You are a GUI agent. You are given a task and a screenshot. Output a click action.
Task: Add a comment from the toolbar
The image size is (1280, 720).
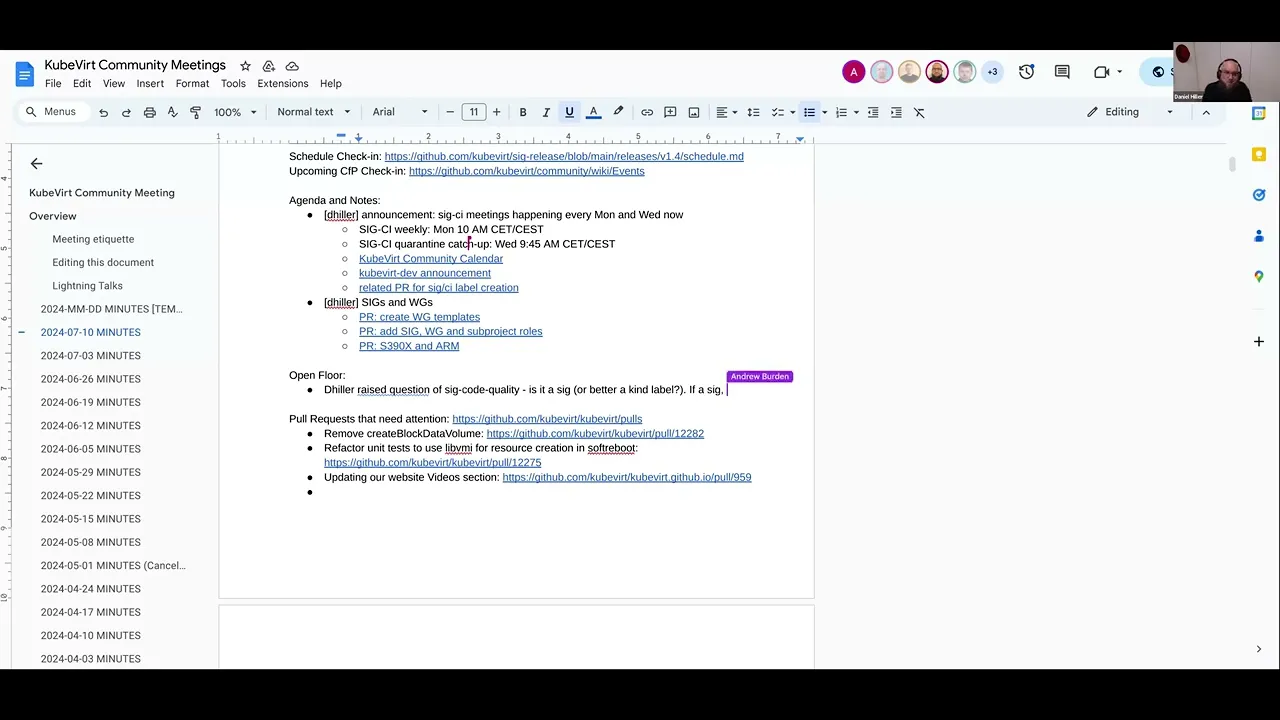coord(670,112)
